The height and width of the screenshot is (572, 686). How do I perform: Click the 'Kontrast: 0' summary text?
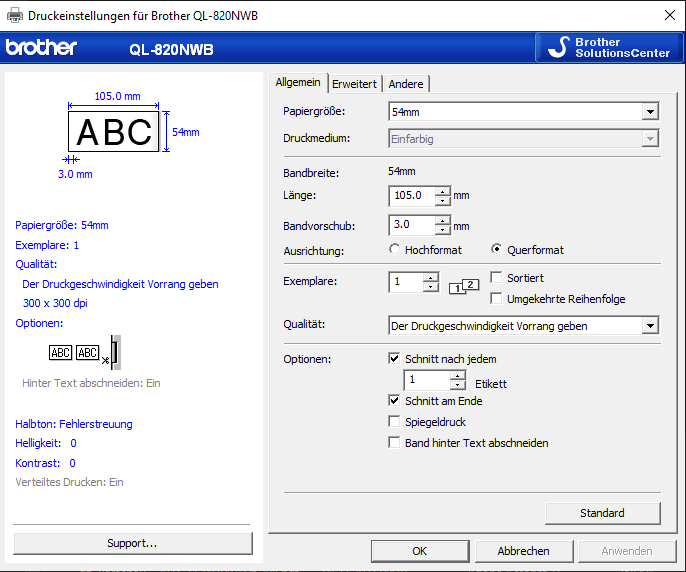46,463
